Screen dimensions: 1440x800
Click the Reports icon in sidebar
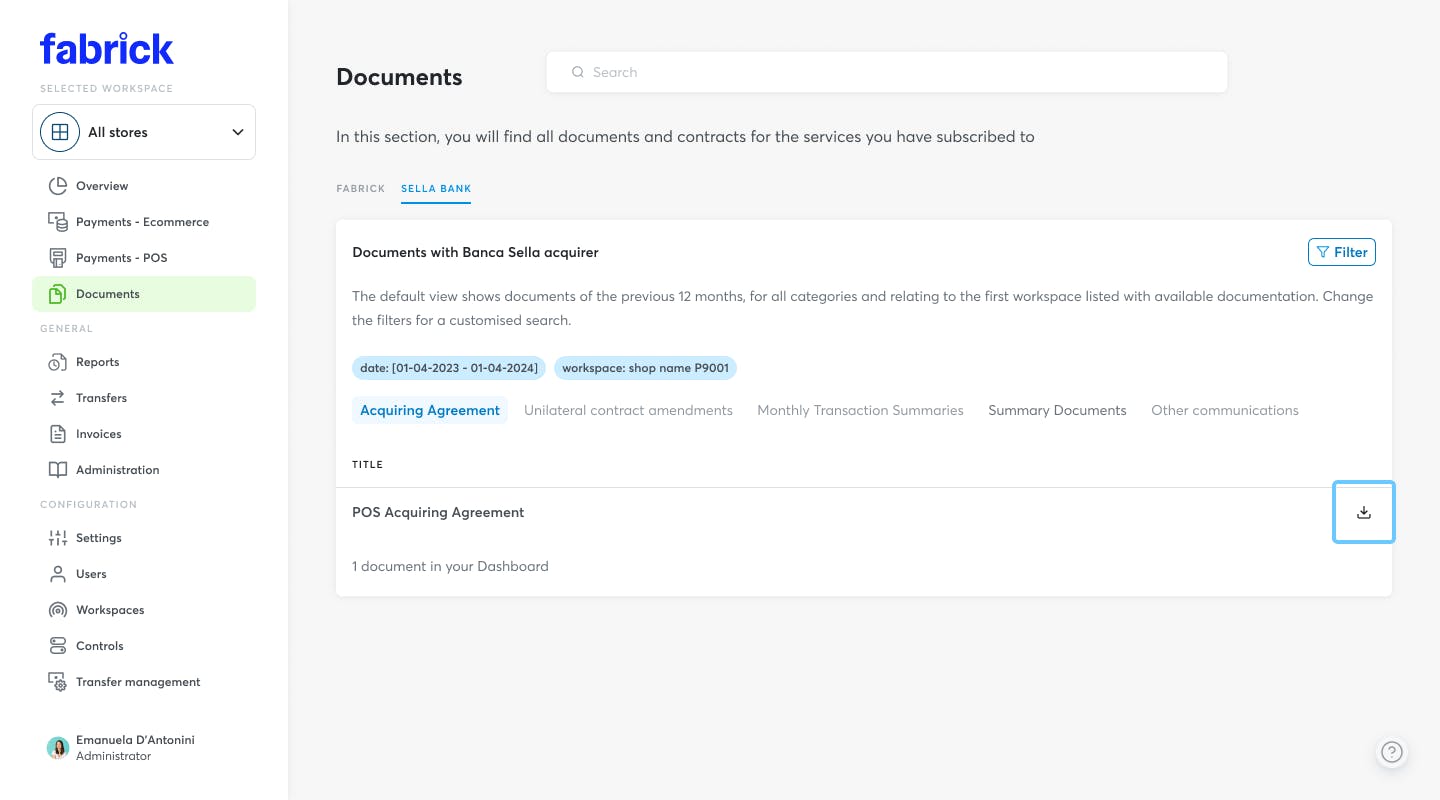coord(58,362)
